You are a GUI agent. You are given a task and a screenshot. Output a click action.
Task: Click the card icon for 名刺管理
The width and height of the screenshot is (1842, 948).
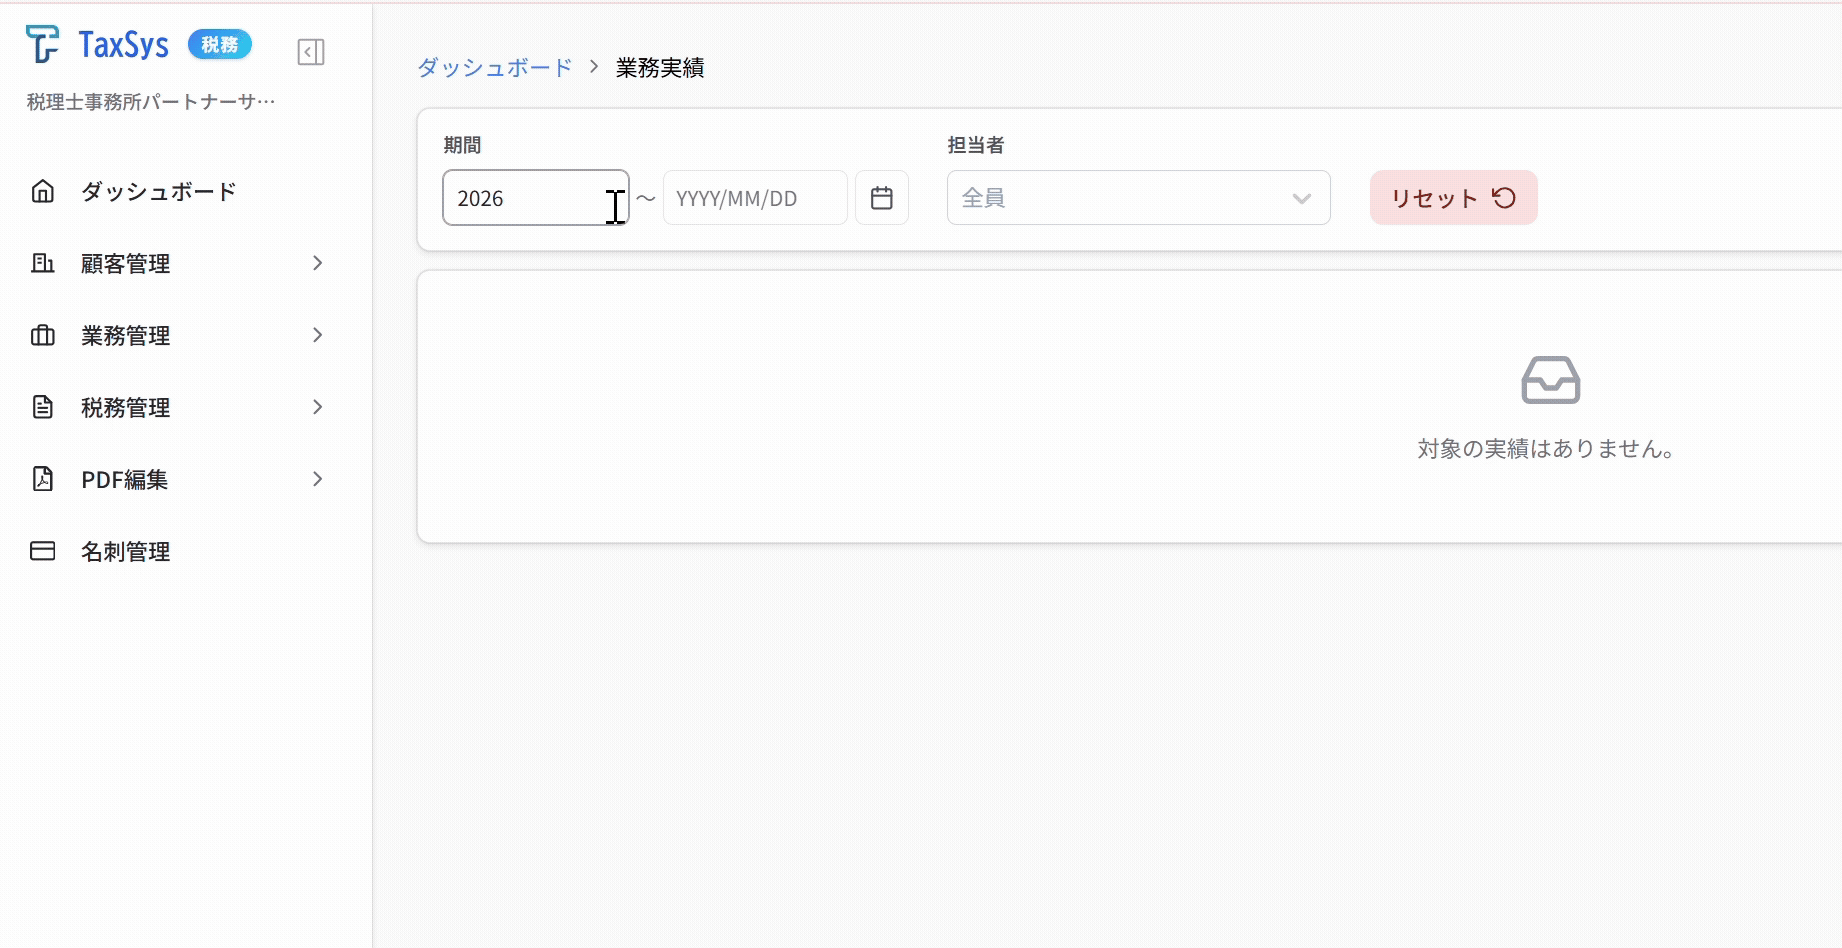tap(43, 551)
